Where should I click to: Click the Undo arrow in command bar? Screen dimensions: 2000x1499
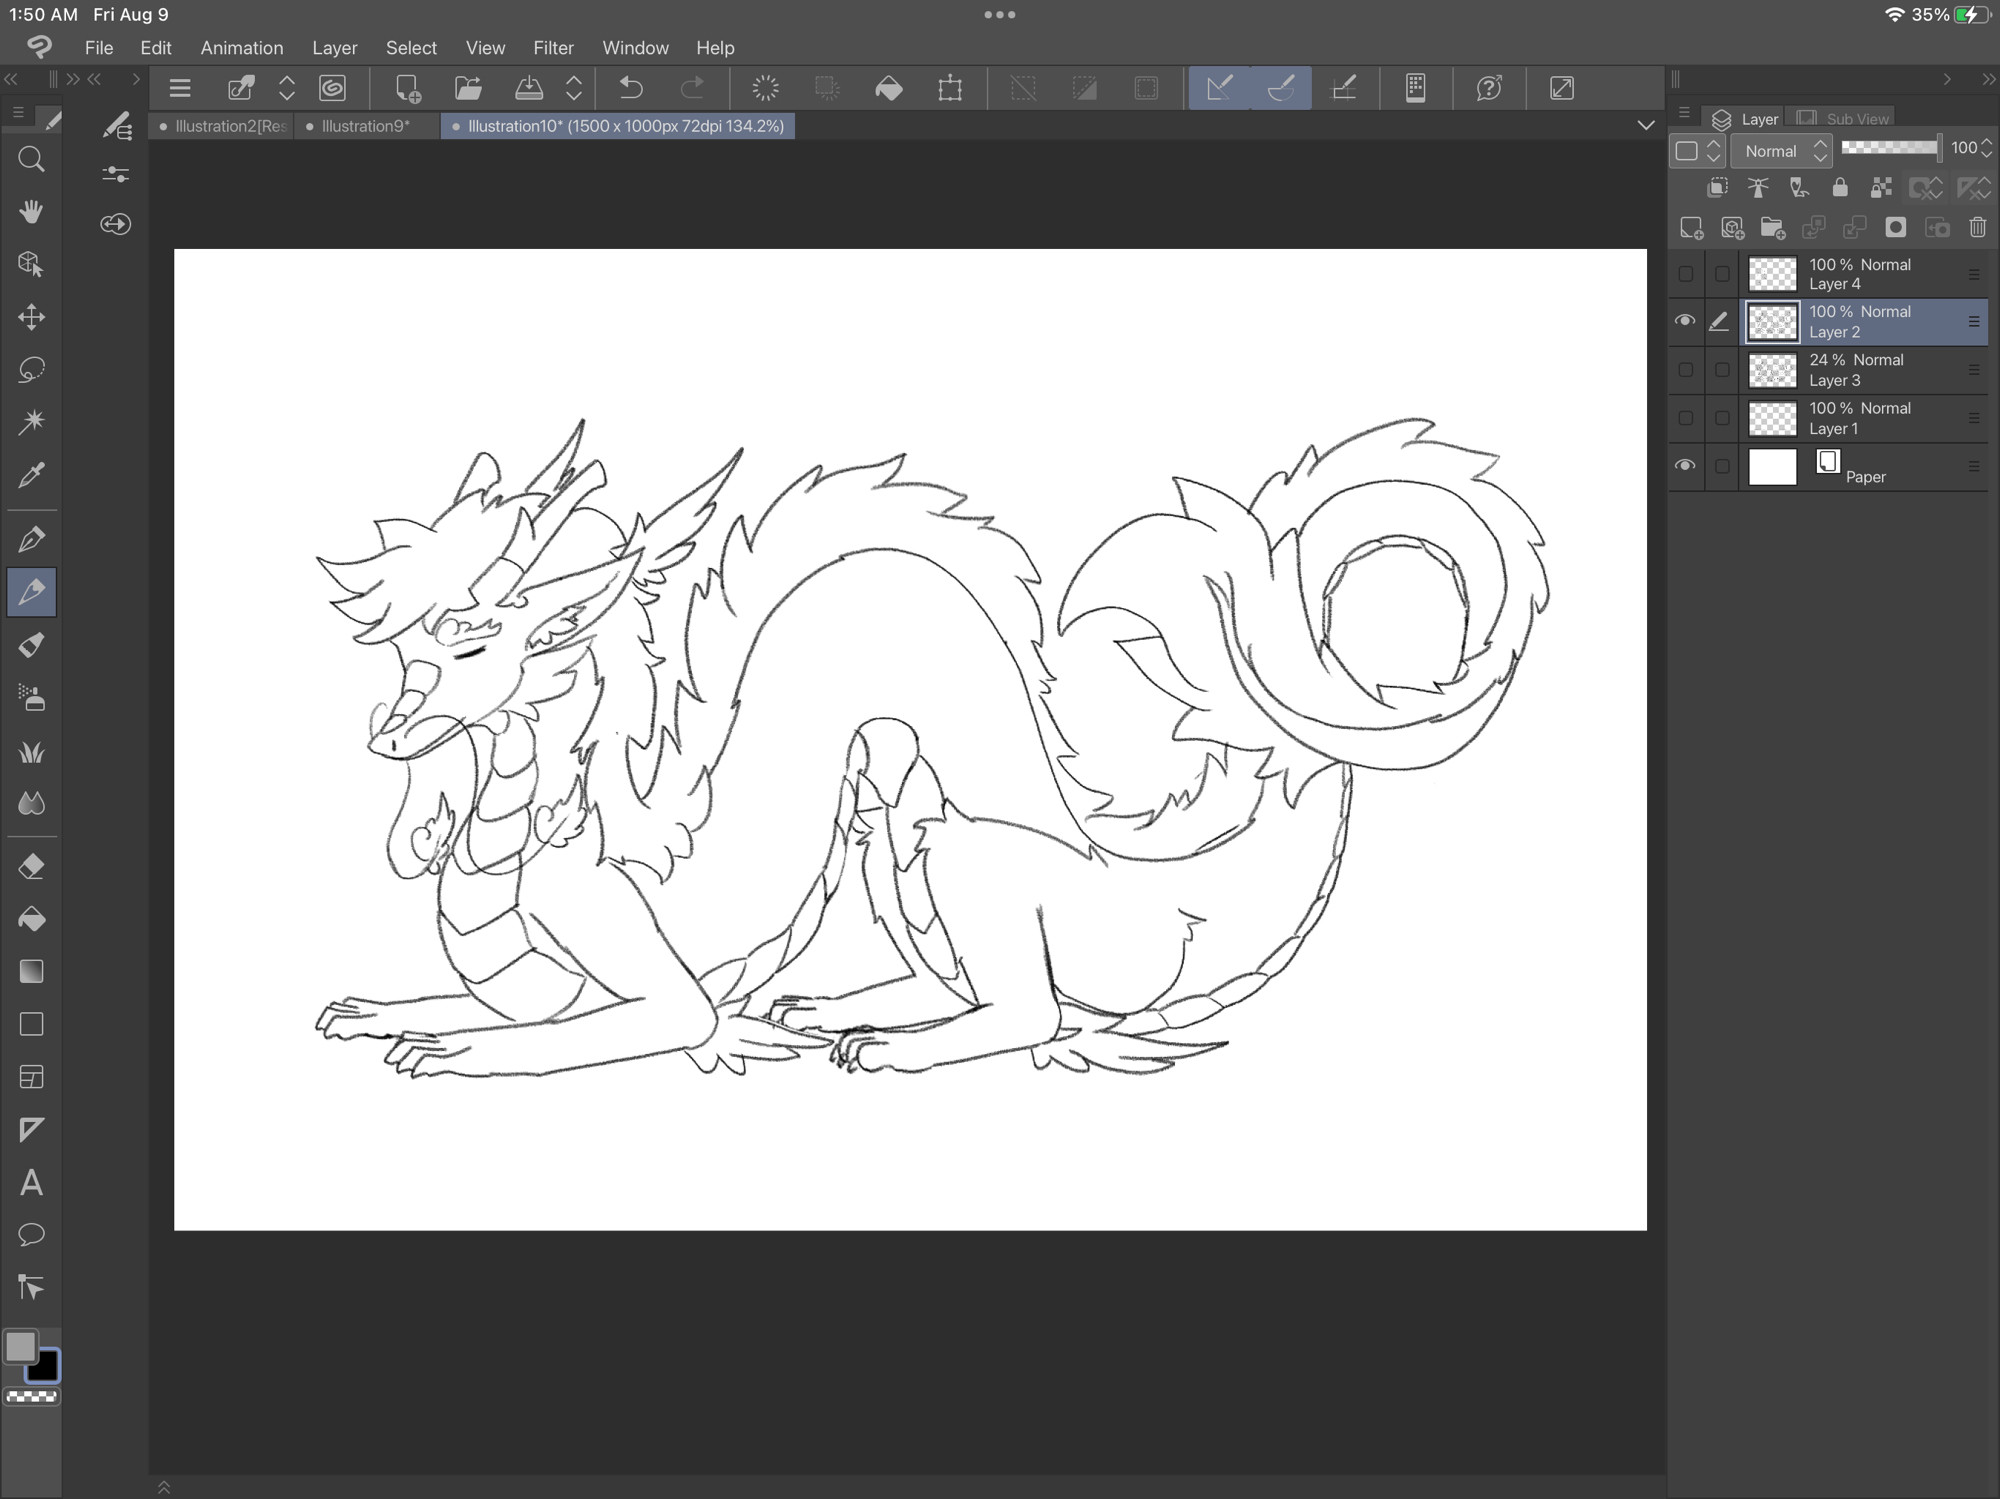click(631, 88)
